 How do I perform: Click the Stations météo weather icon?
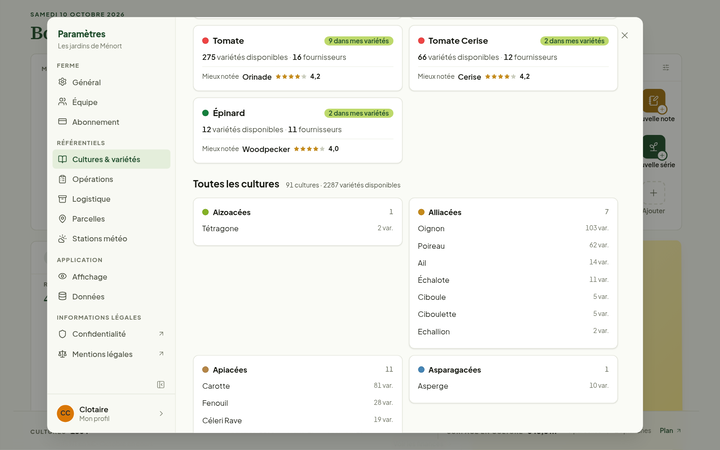(62, 238)
